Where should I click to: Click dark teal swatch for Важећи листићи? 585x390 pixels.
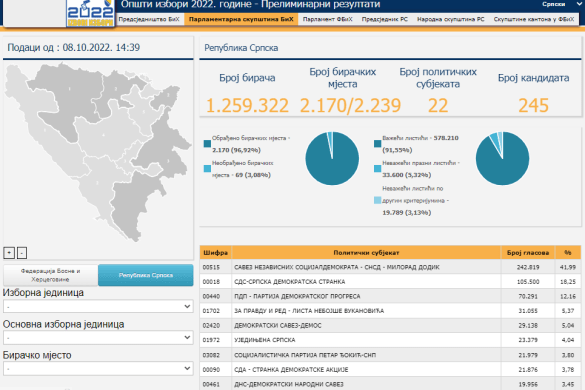[378, 144]
